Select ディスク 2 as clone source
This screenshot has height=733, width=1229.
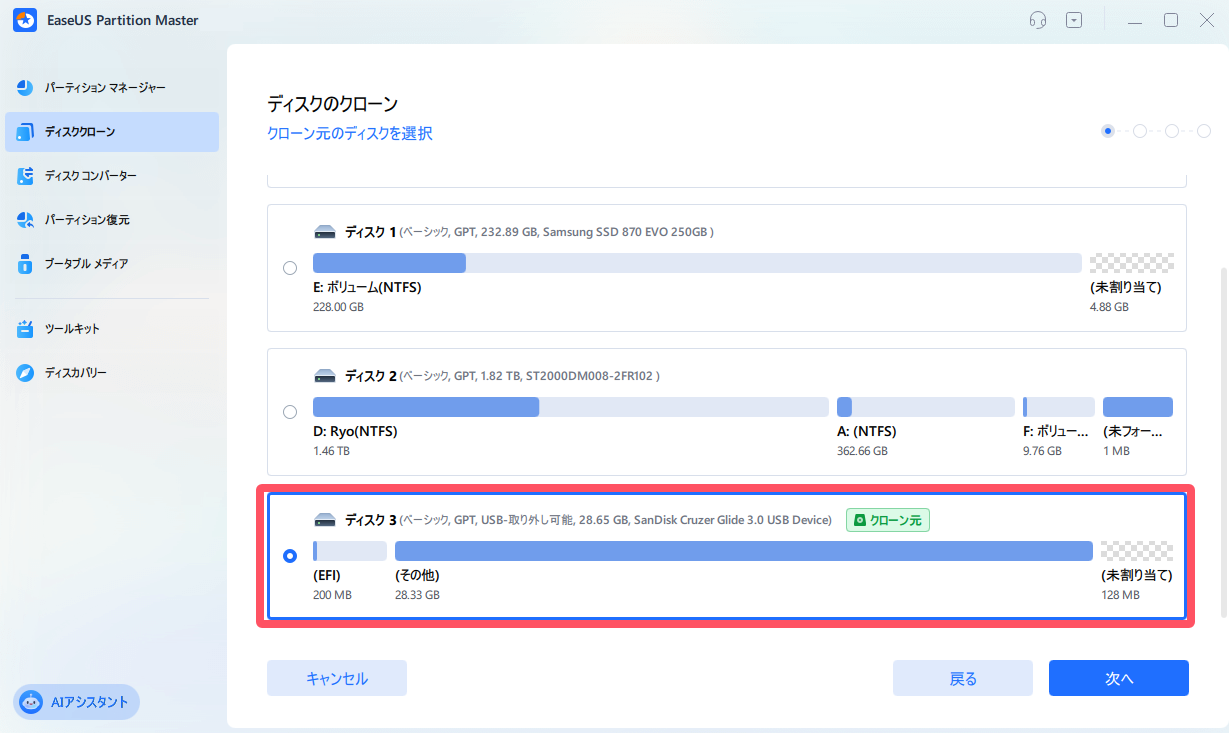[x=290, y=411]
